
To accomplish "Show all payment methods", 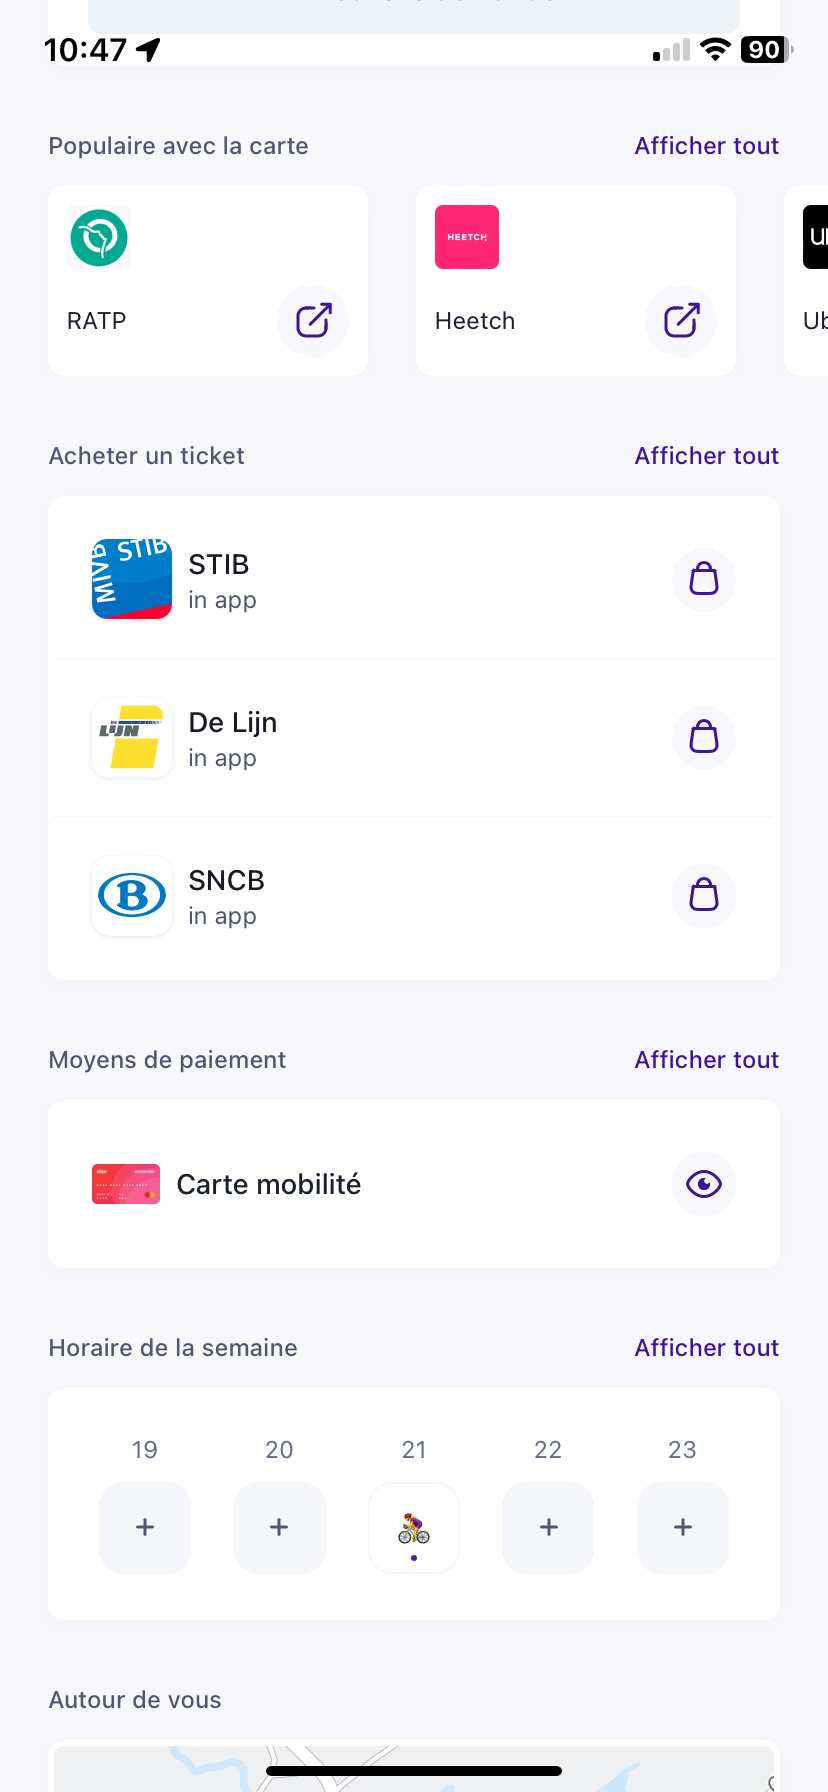I will coord(706,1060).
